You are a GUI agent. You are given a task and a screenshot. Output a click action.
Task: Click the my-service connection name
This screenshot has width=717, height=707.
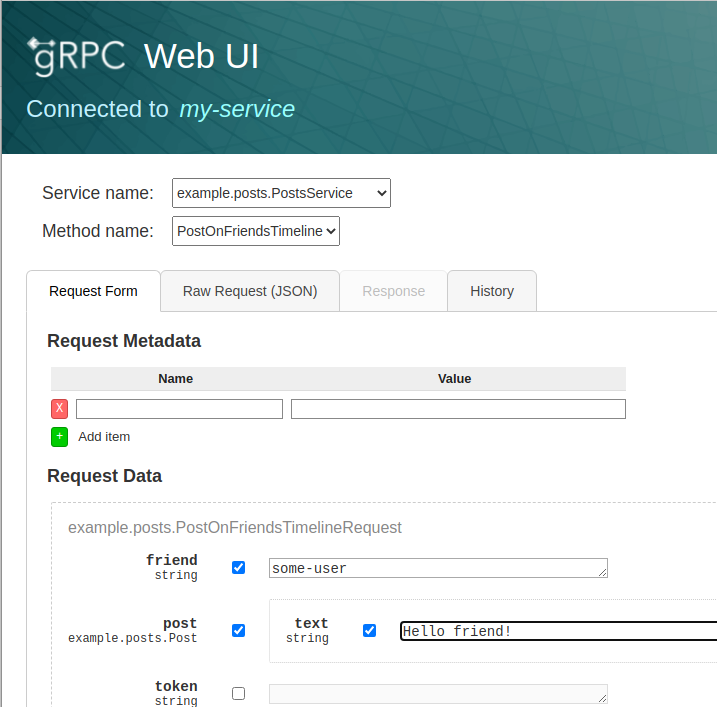(237, 109)
